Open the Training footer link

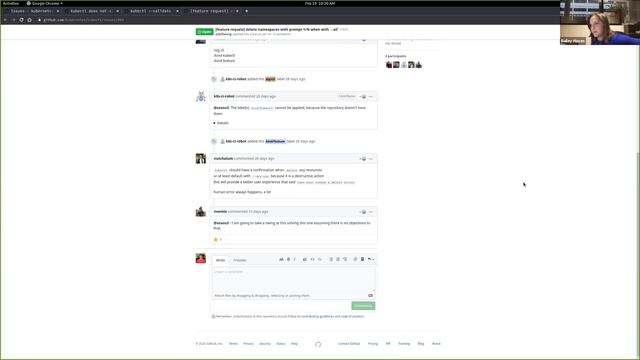[404, 344]
